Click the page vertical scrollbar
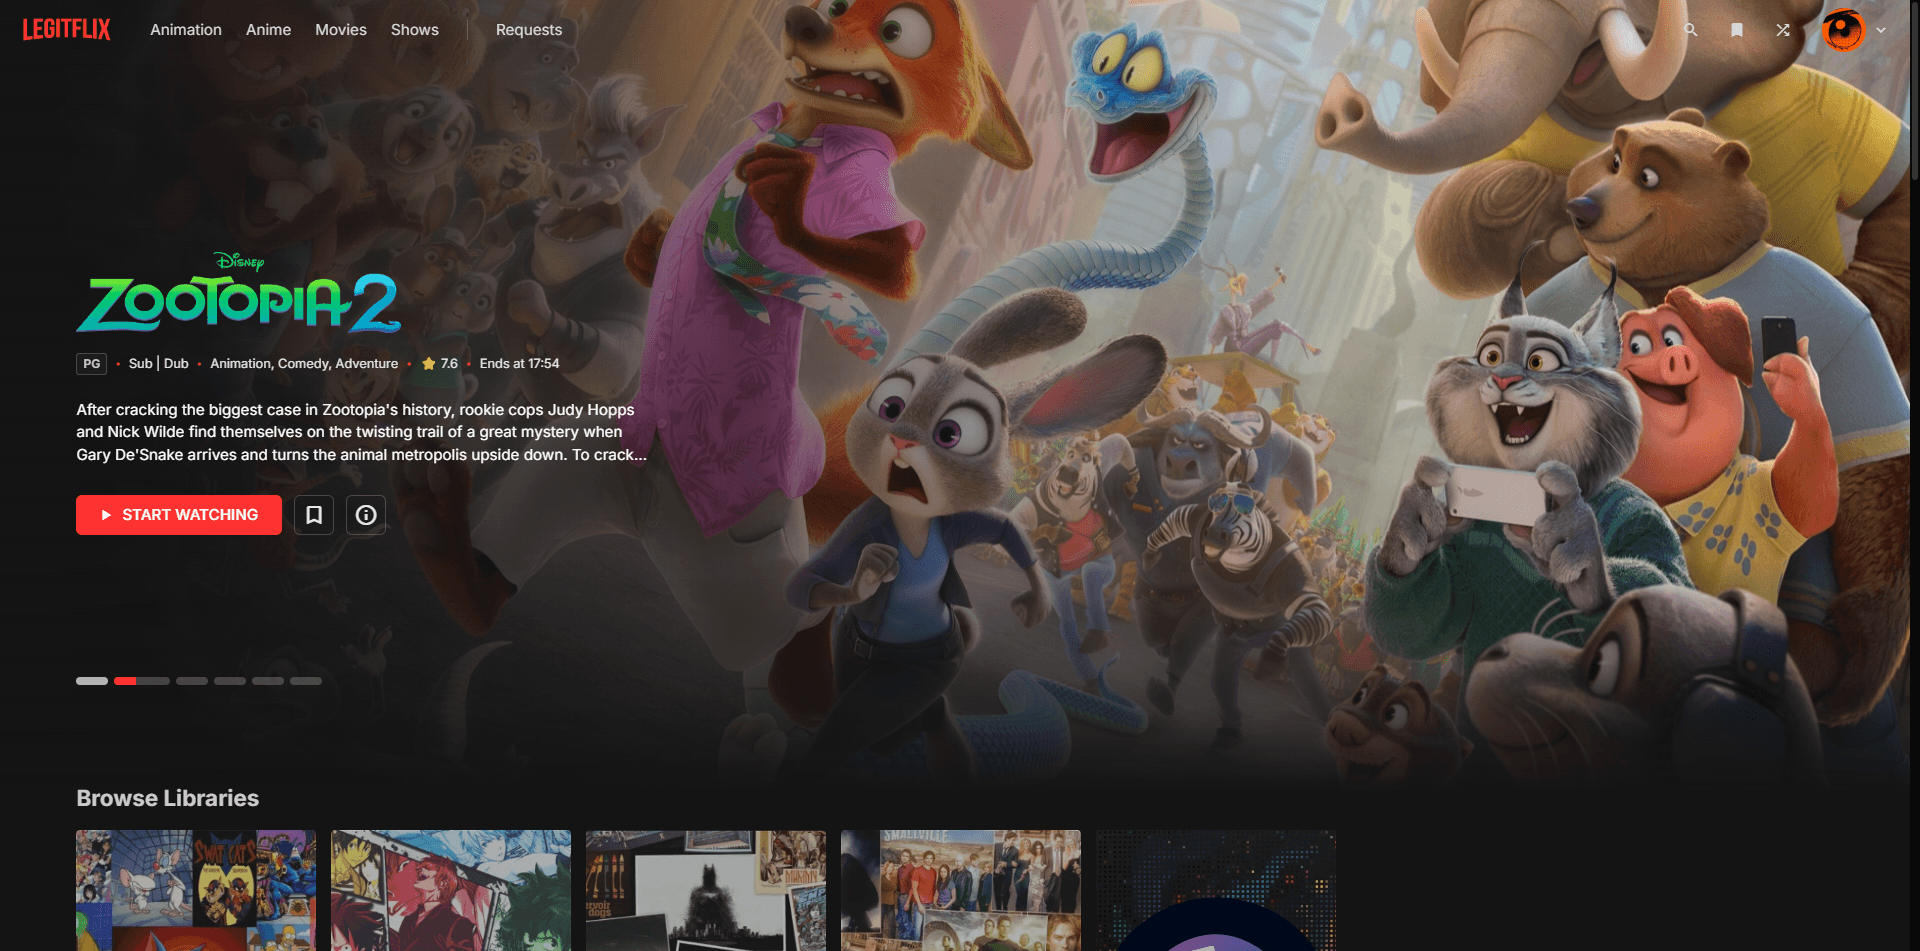This screenshot has height=951, width=1920. click(1914, 90)
